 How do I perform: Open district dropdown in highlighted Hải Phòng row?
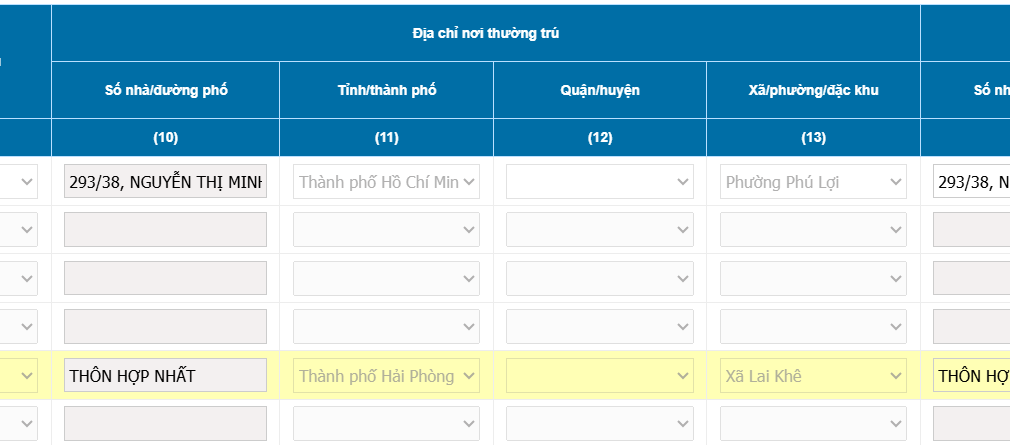(x=599, y=376)
